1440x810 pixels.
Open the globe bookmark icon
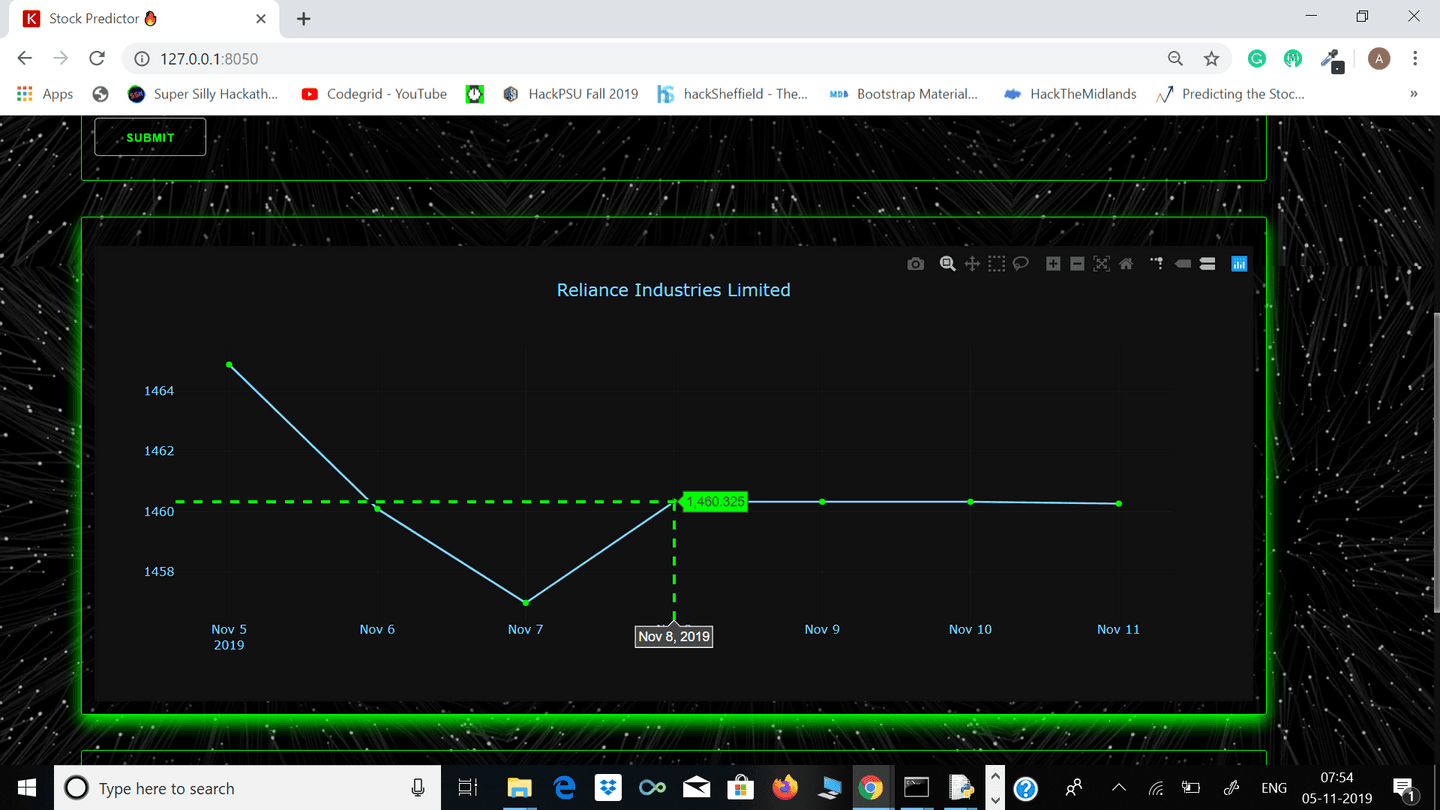pyautogui.click(x=100, y=94)
